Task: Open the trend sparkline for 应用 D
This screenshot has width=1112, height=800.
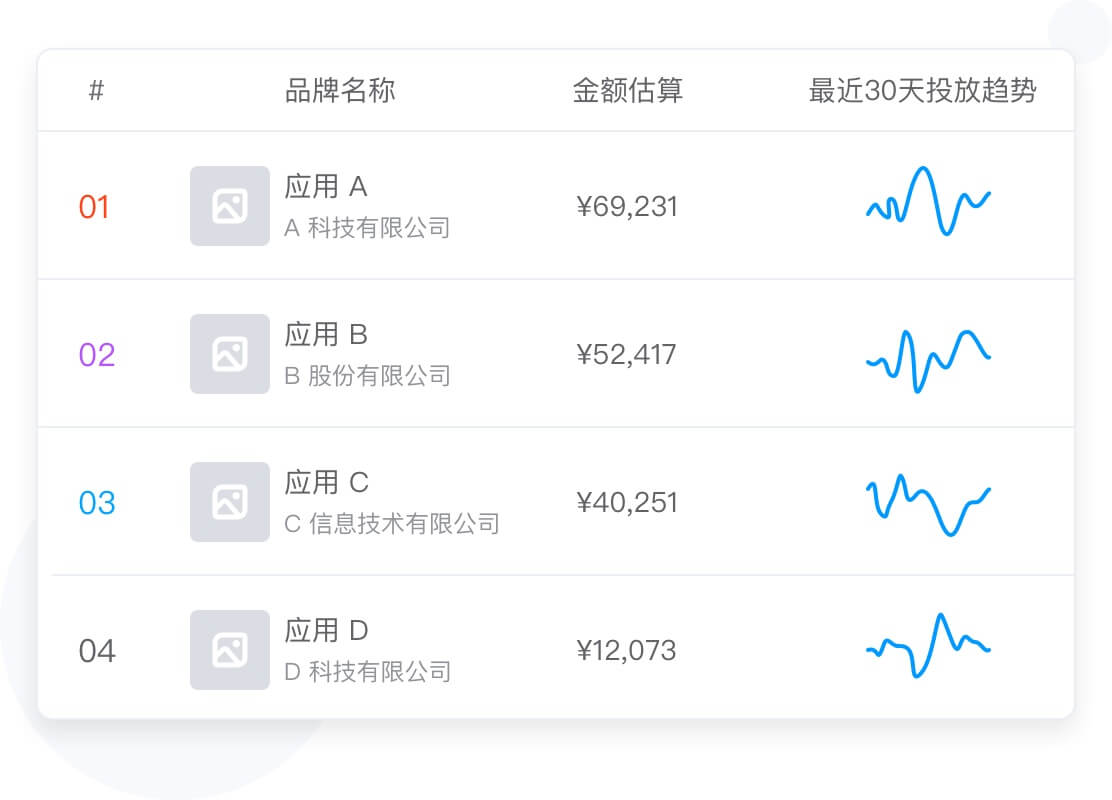Action: 928,646
